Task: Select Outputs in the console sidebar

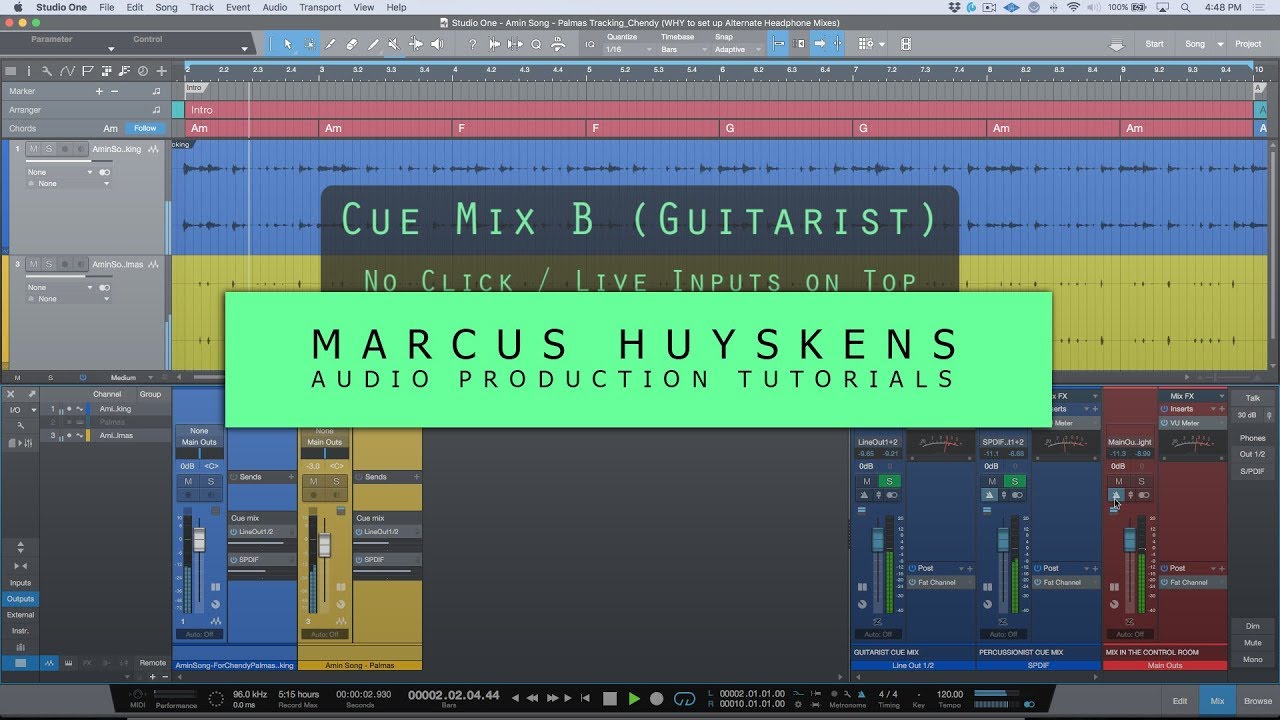Action: [20, 599]
